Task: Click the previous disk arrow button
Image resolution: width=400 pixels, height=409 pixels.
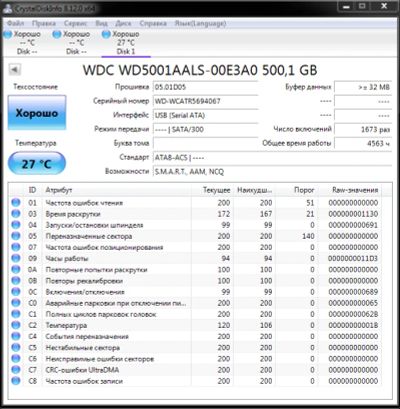Action: point(14,70)
